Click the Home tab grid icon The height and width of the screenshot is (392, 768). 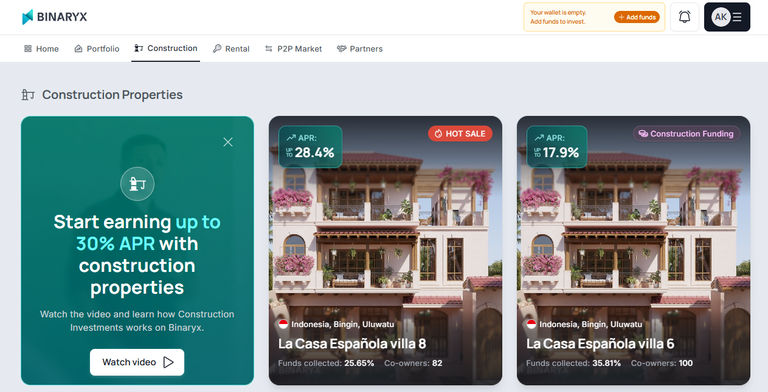(x=28, y=49)
